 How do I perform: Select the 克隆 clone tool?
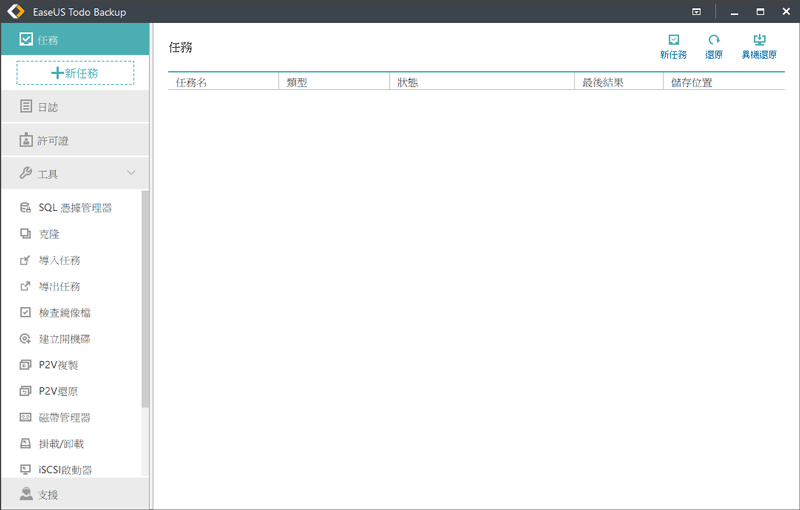[x=49, y=234]
